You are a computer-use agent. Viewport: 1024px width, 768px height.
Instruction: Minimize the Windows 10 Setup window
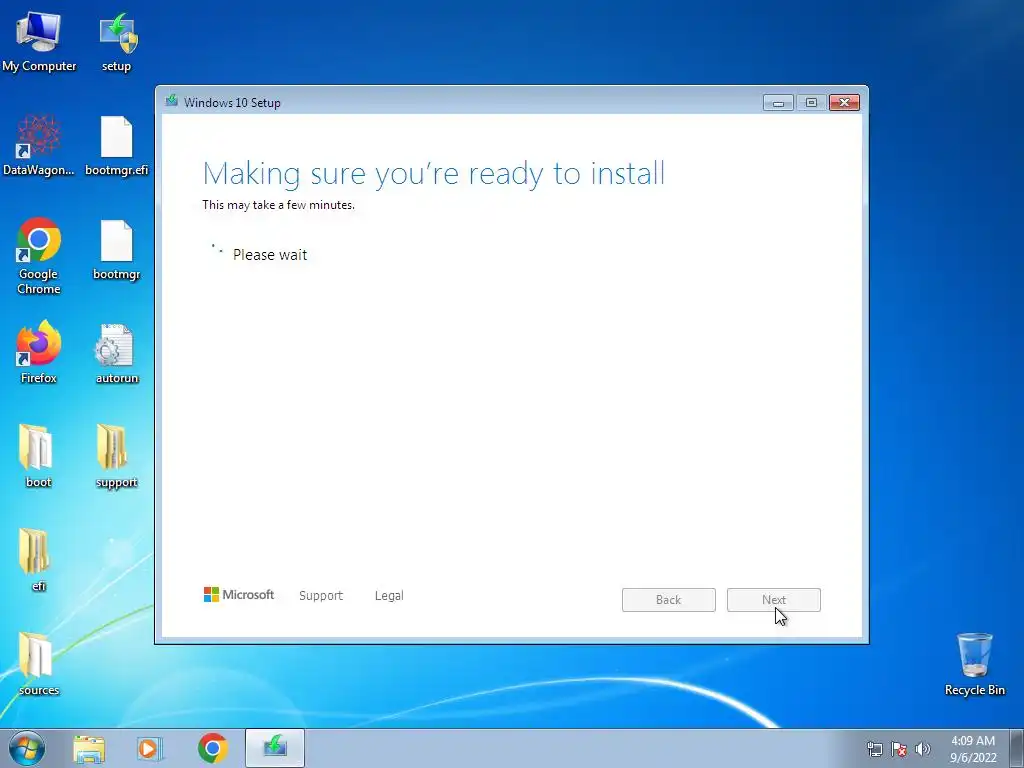778,103
